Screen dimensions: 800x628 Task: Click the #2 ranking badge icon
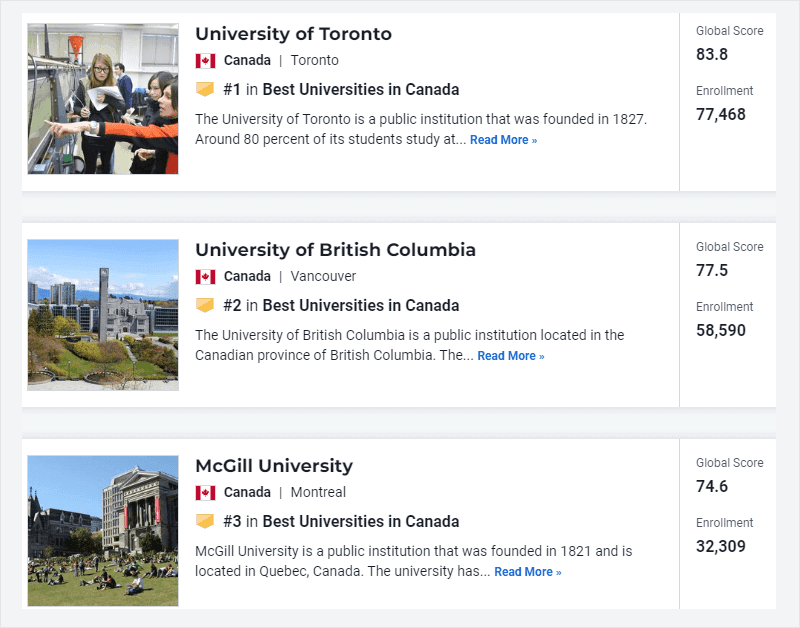[x=205, y=306]
